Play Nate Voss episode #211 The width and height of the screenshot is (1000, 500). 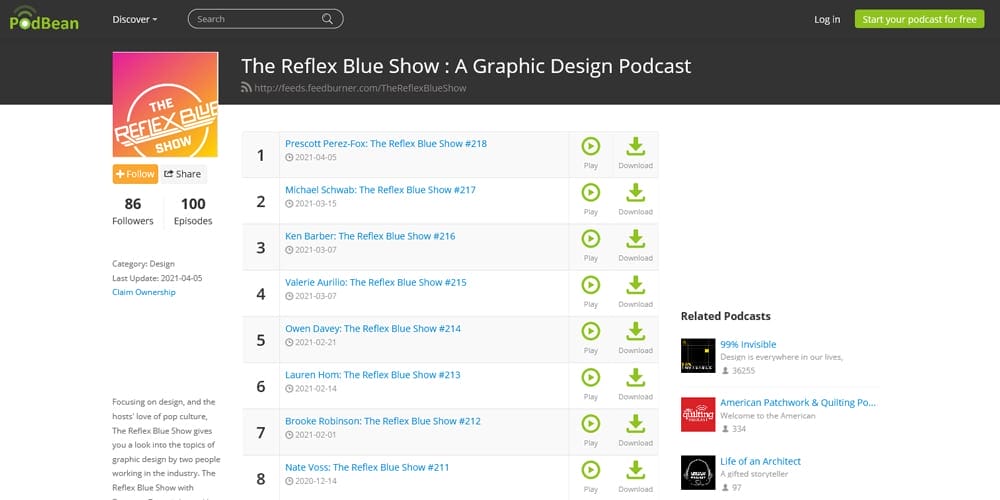point(591,476)
